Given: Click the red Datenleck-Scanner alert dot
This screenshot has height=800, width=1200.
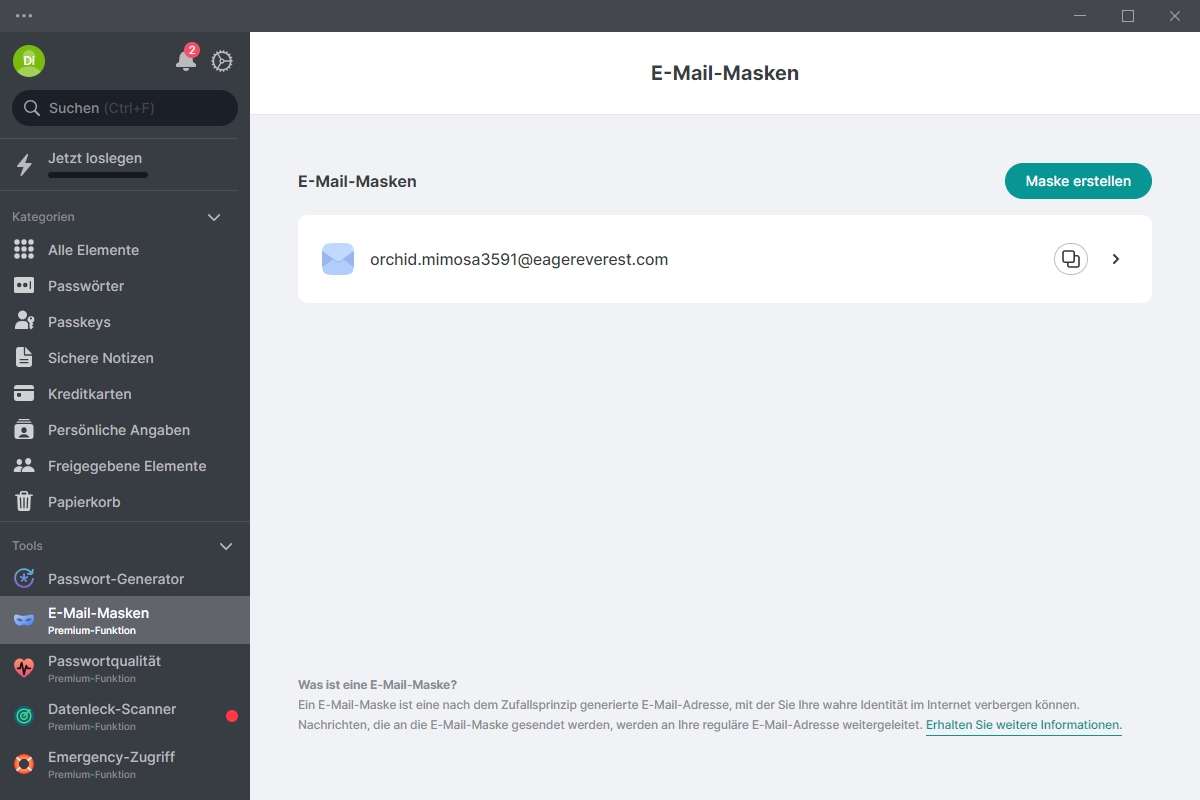Looking at the screenshot, I should tap(232, 716).
